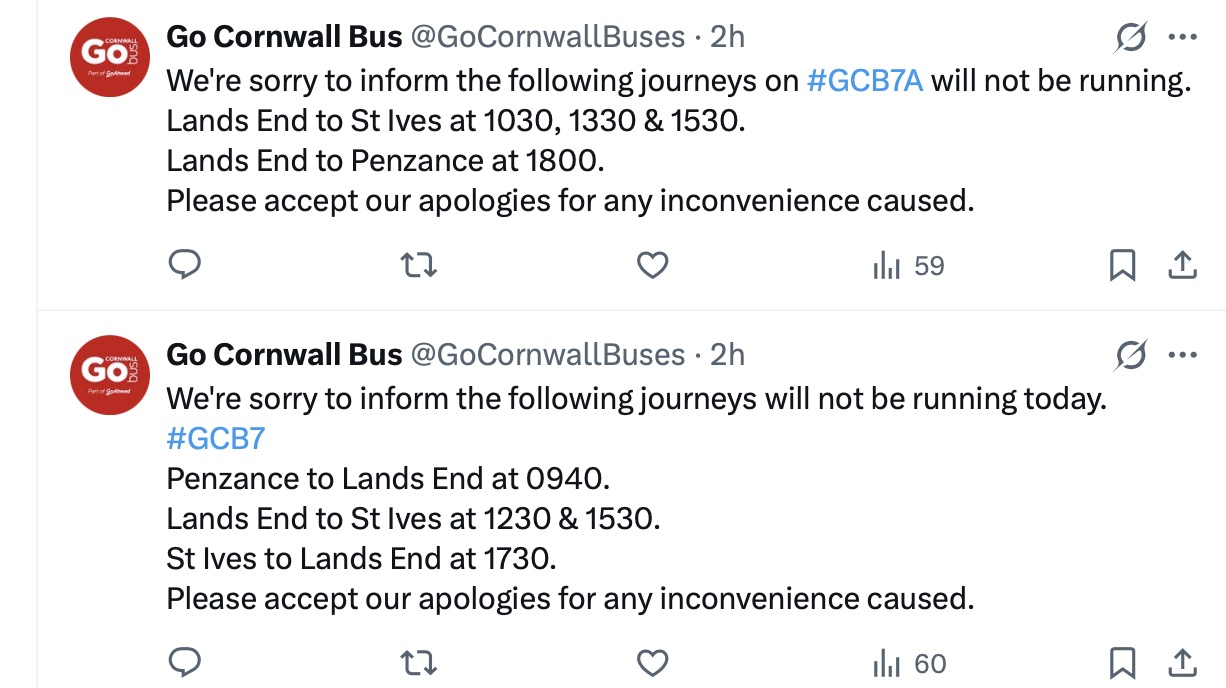The image size is (1226, 688).
Task: Open the #GCB7 hashtag
Action: click(x=215, y=438)
